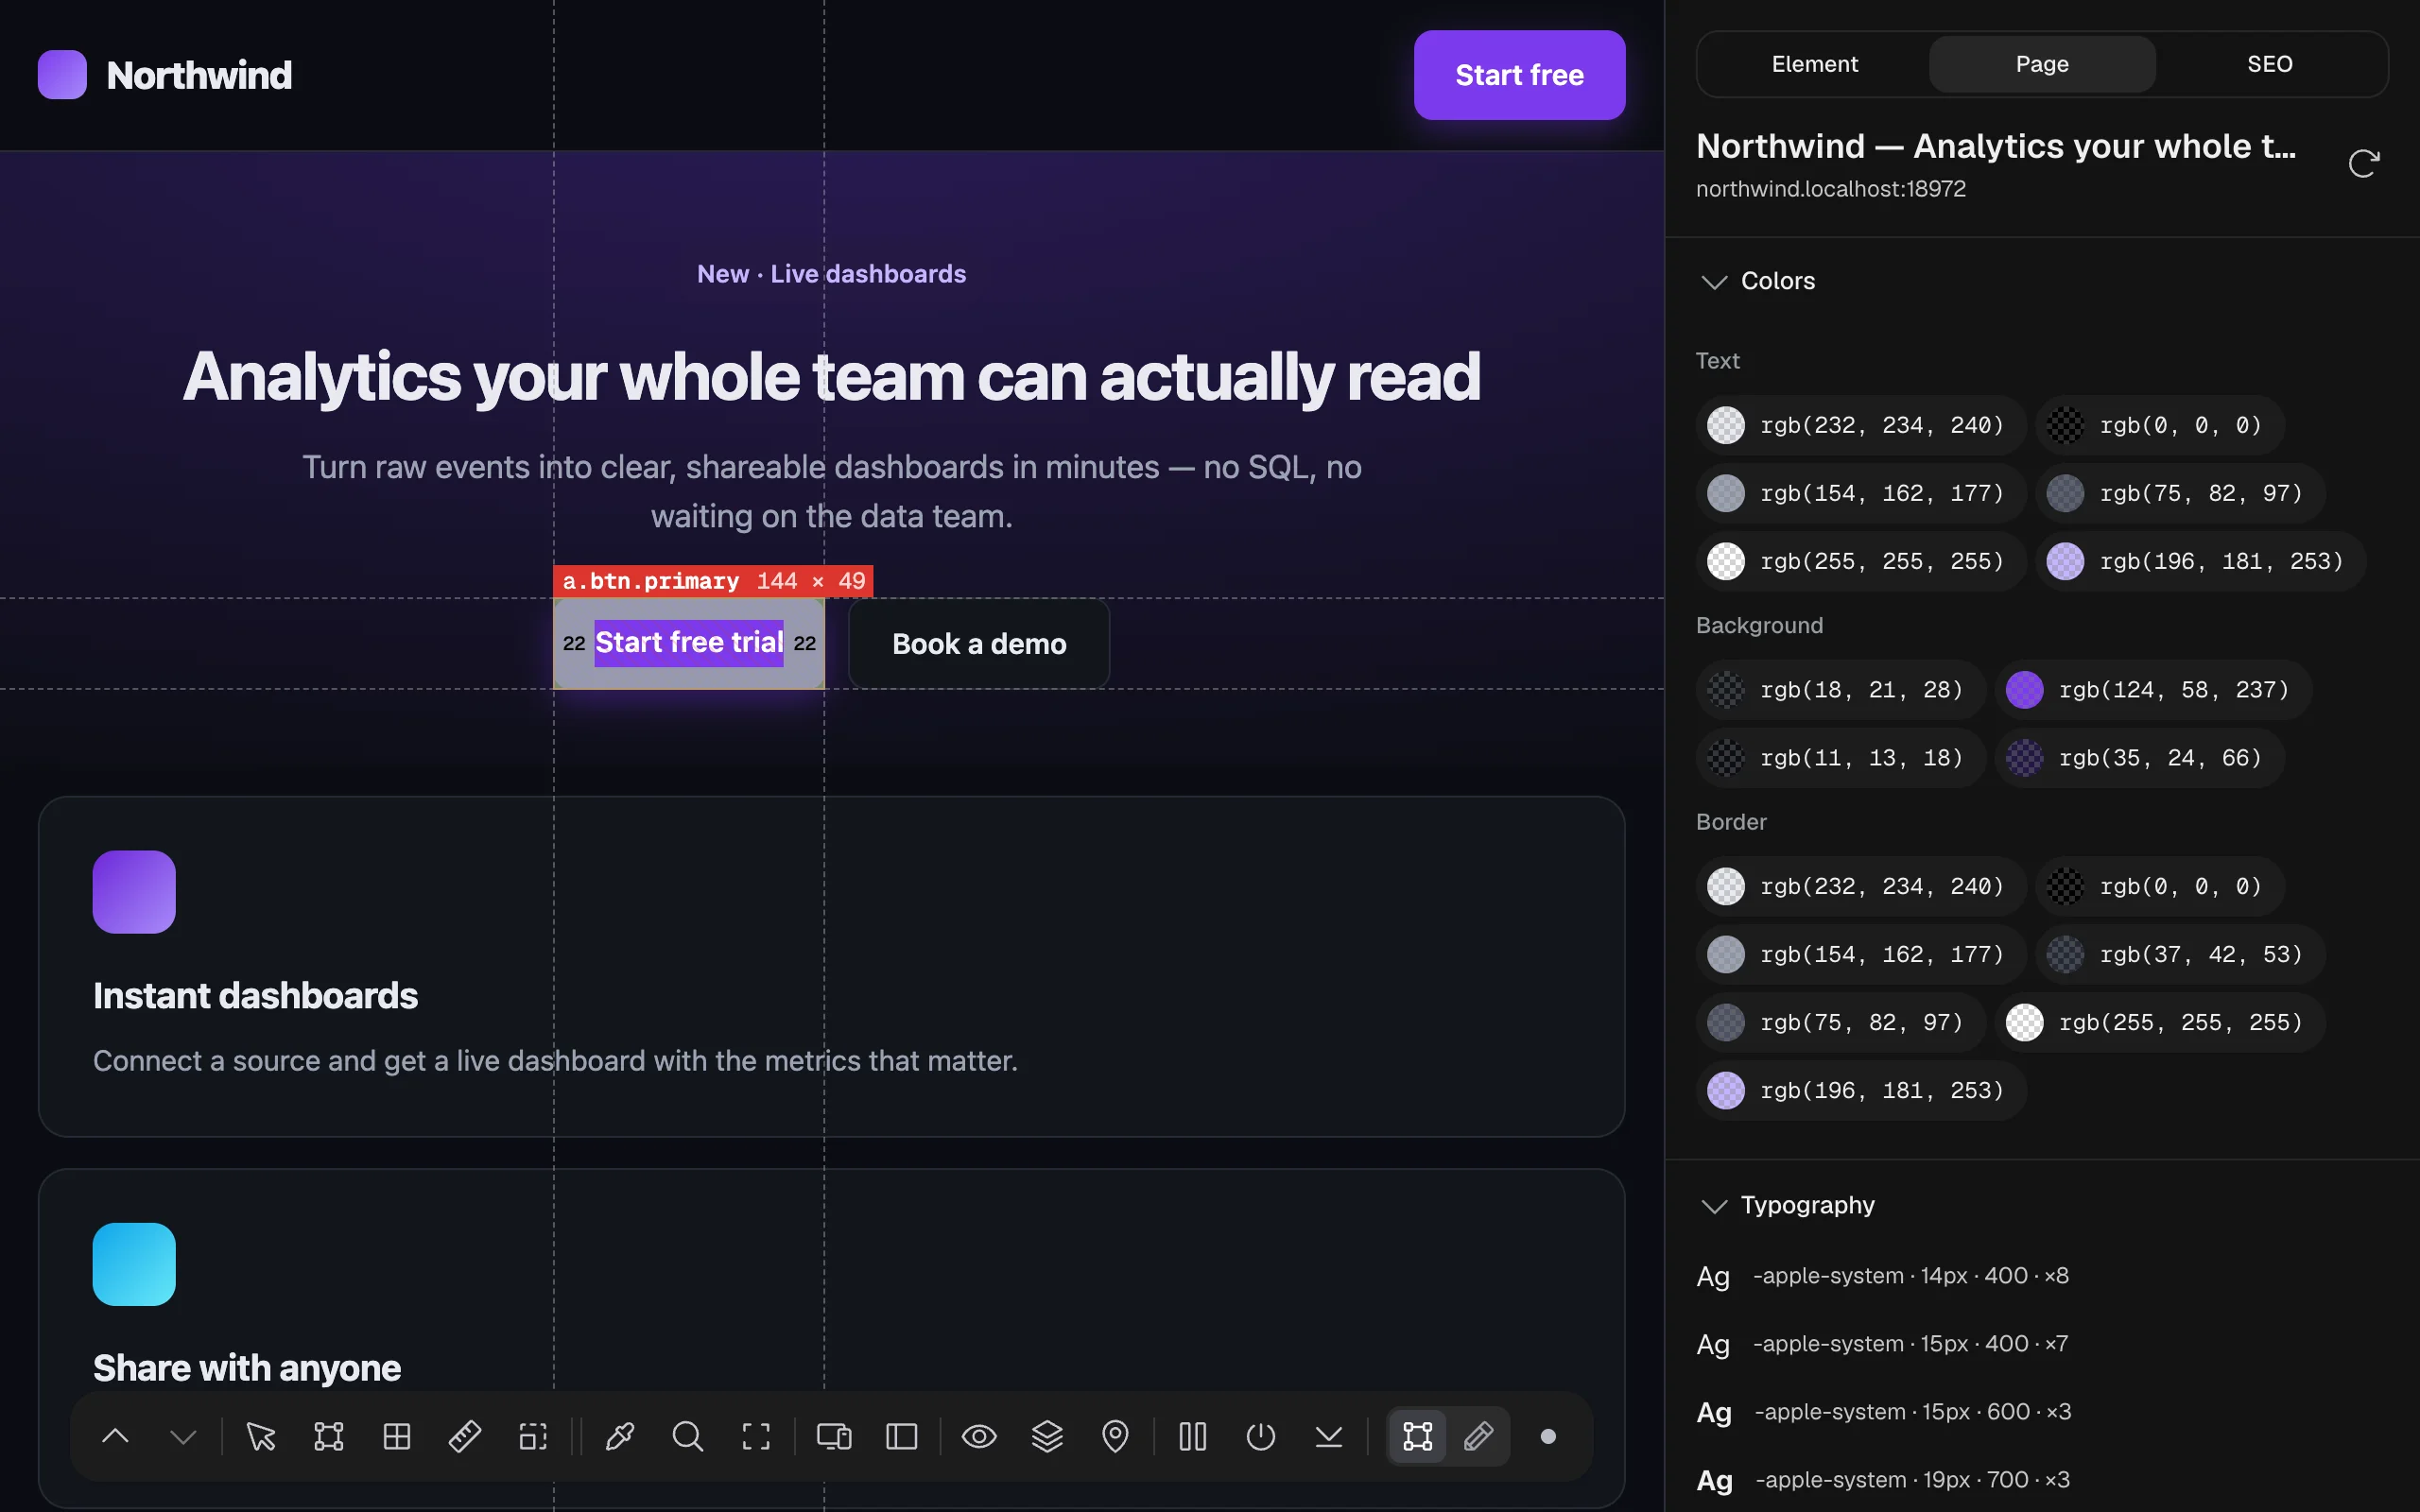2420x1512 pixels.
Task: Click the Start free trial button
Action: pos(689,643)
